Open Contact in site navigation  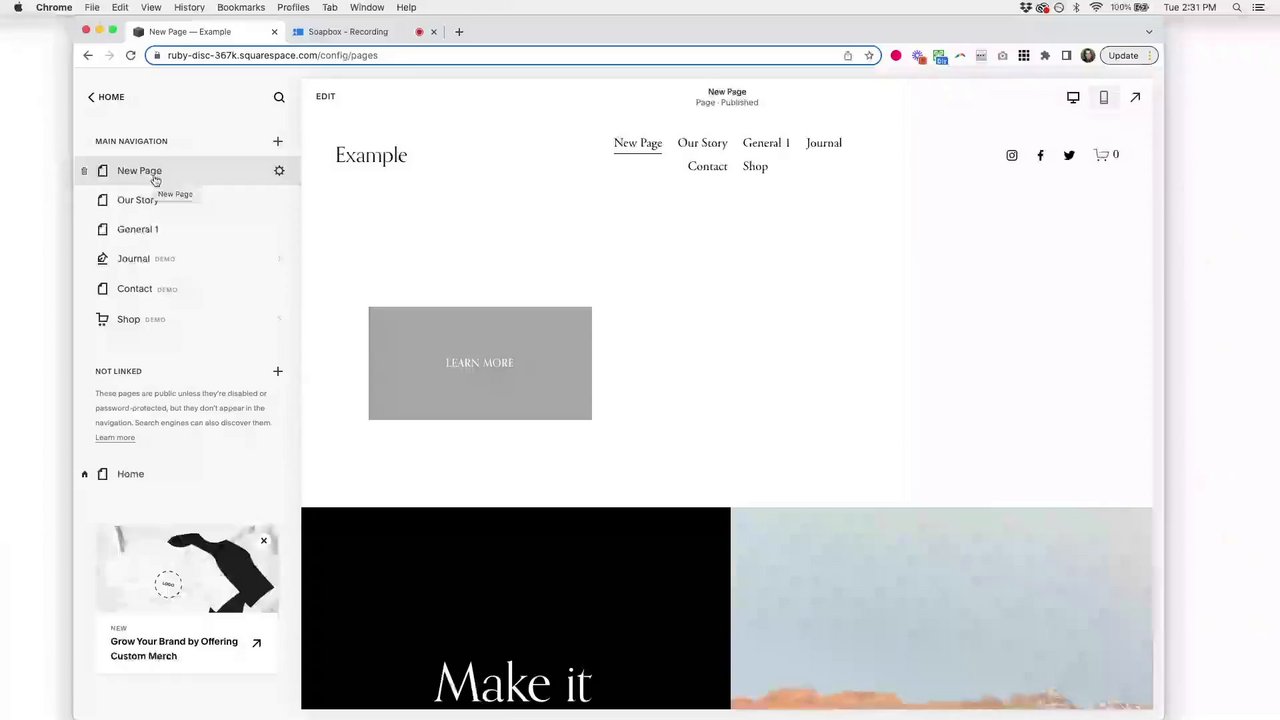pyautogui.click(x=707, y=167)
